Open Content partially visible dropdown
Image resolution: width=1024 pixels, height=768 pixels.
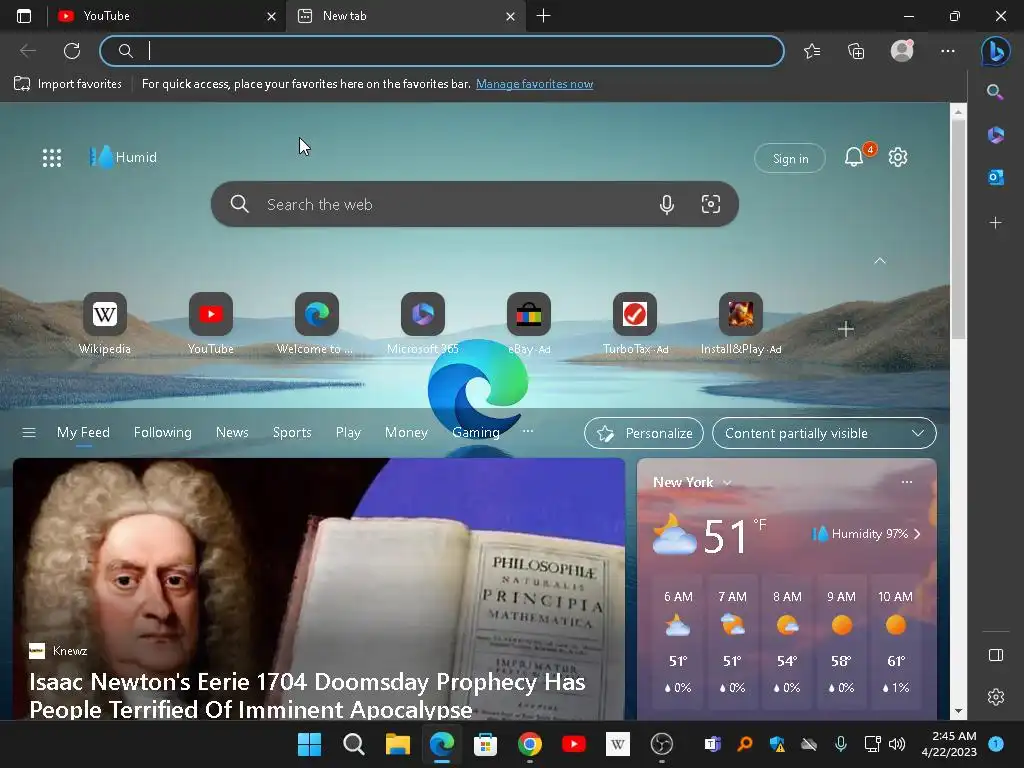pyautogui.click(x=824, y=433)
